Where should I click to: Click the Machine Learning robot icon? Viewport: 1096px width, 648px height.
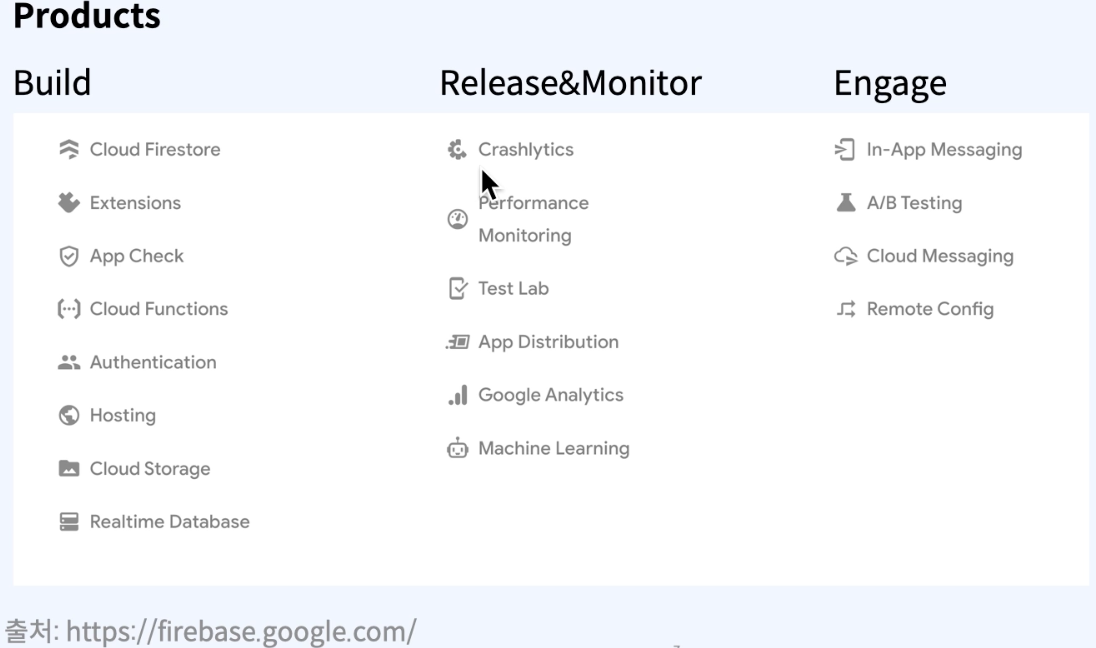click(x=457, y=448)
